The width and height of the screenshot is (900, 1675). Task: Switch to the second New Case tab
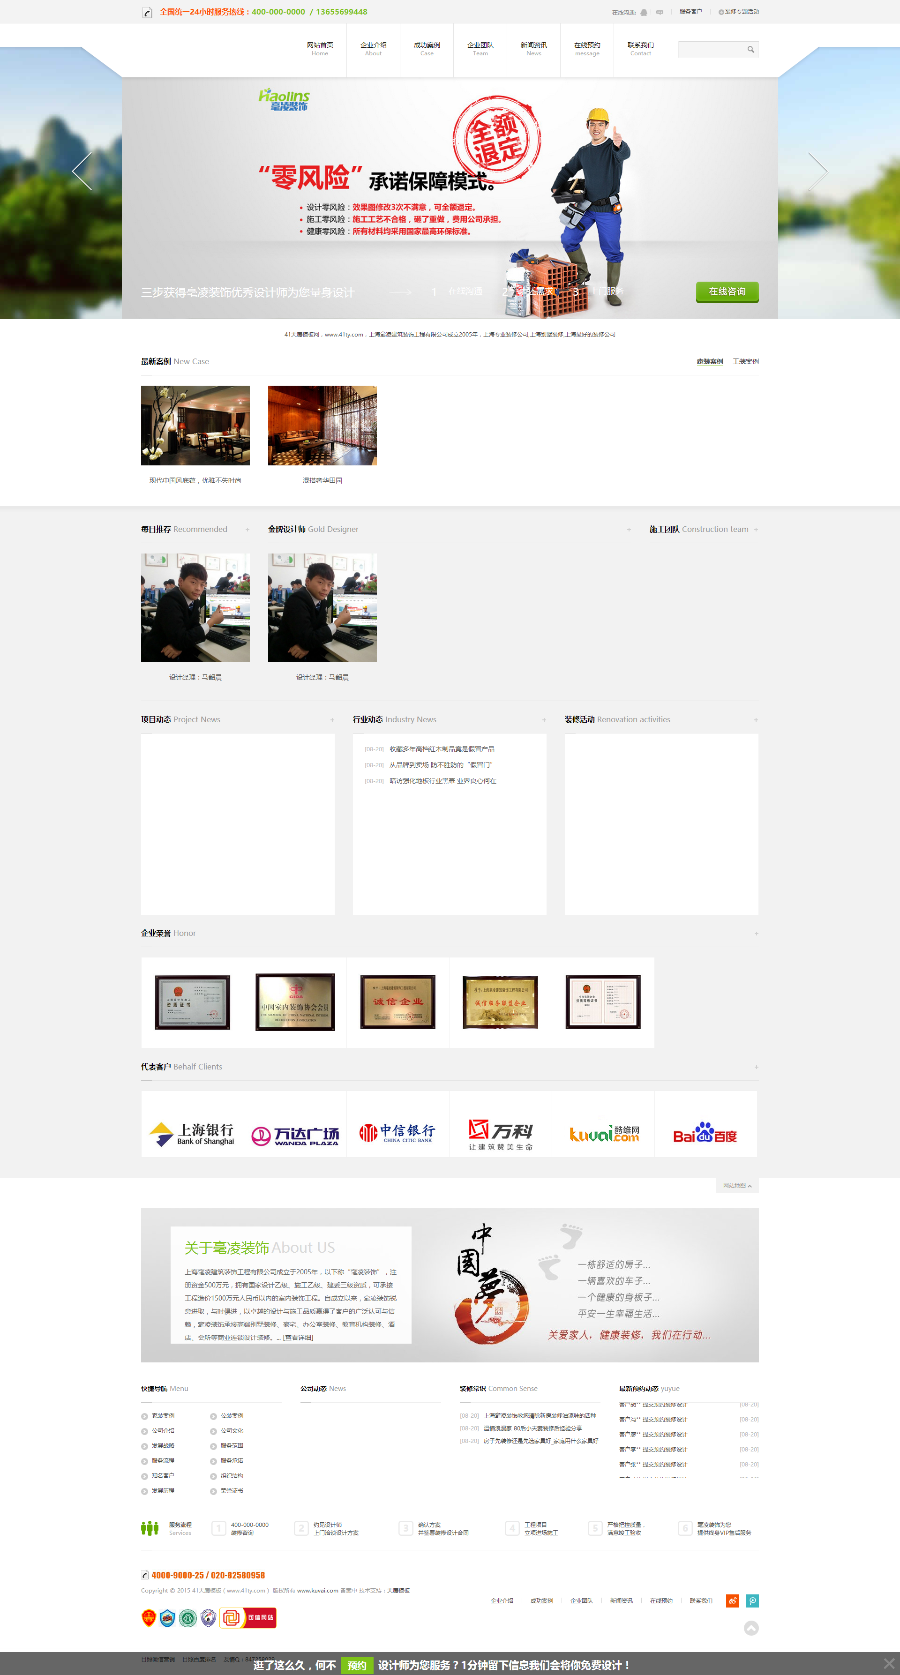[x=746, y=361]
